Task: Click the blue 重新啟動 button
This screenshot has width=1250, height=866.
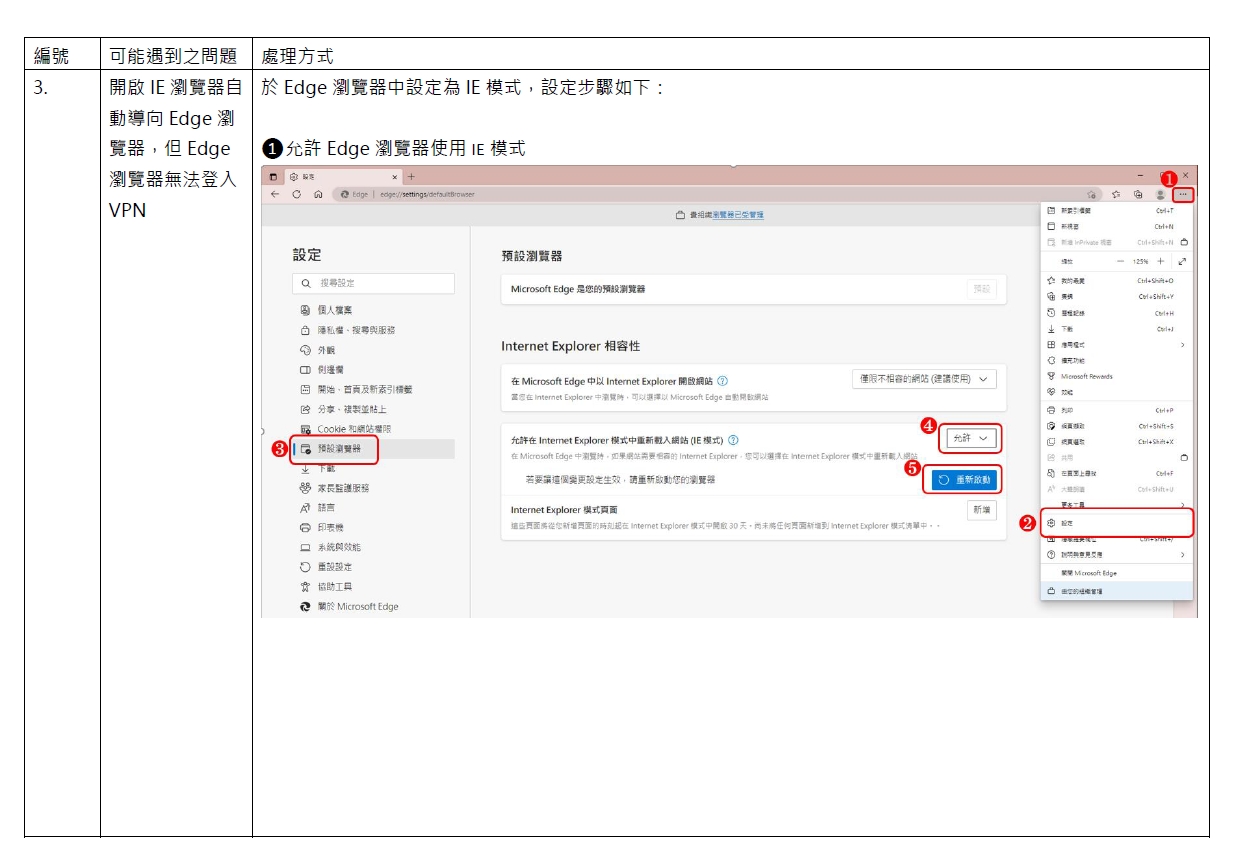Action: point(964,480)
